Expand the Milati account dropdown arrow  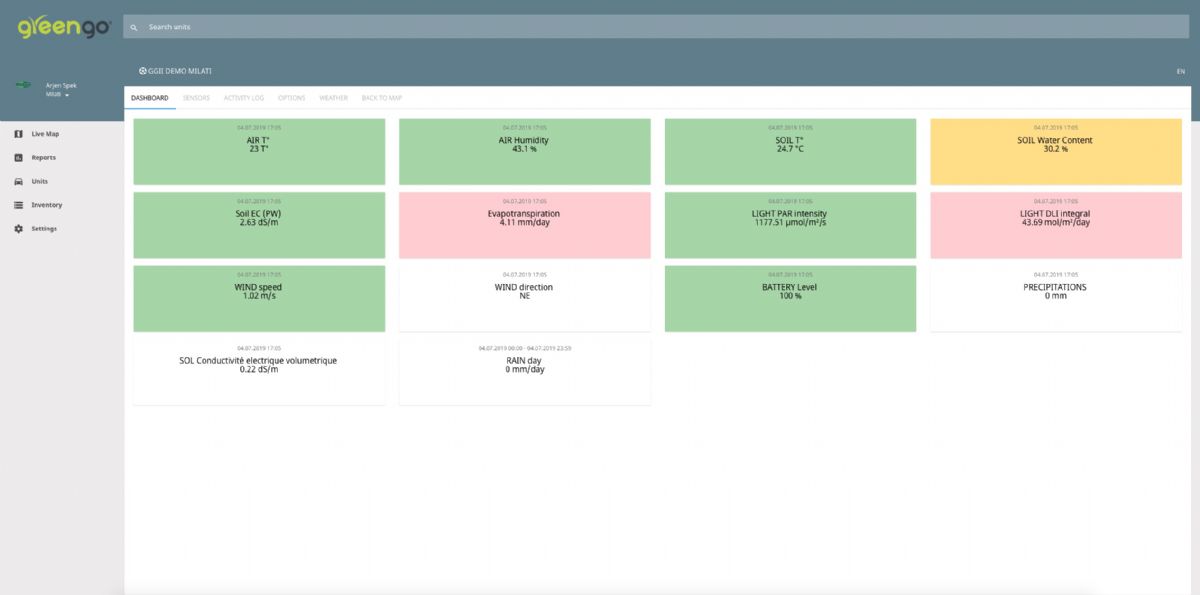[67, 95]
